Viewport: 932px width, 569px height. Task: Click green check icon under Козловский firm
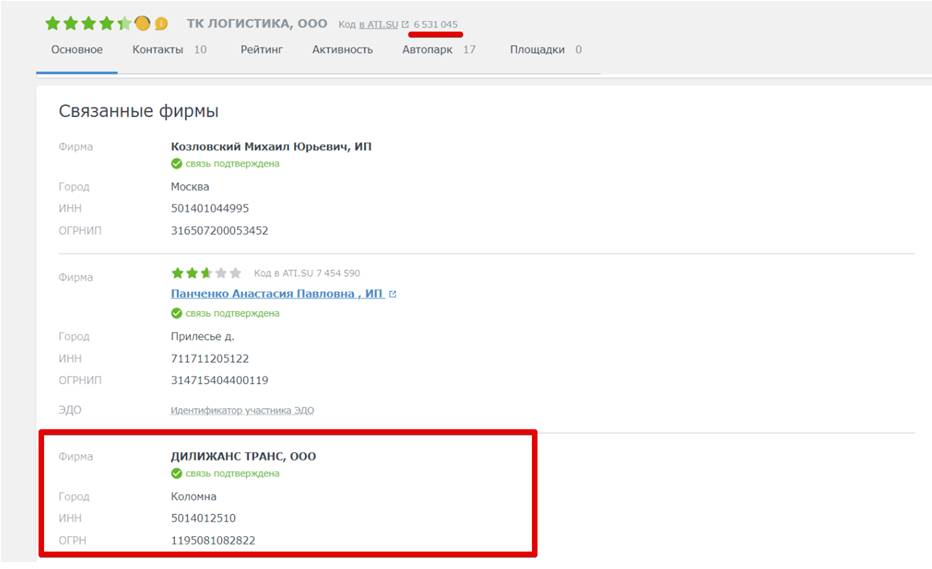coord(177,164)
